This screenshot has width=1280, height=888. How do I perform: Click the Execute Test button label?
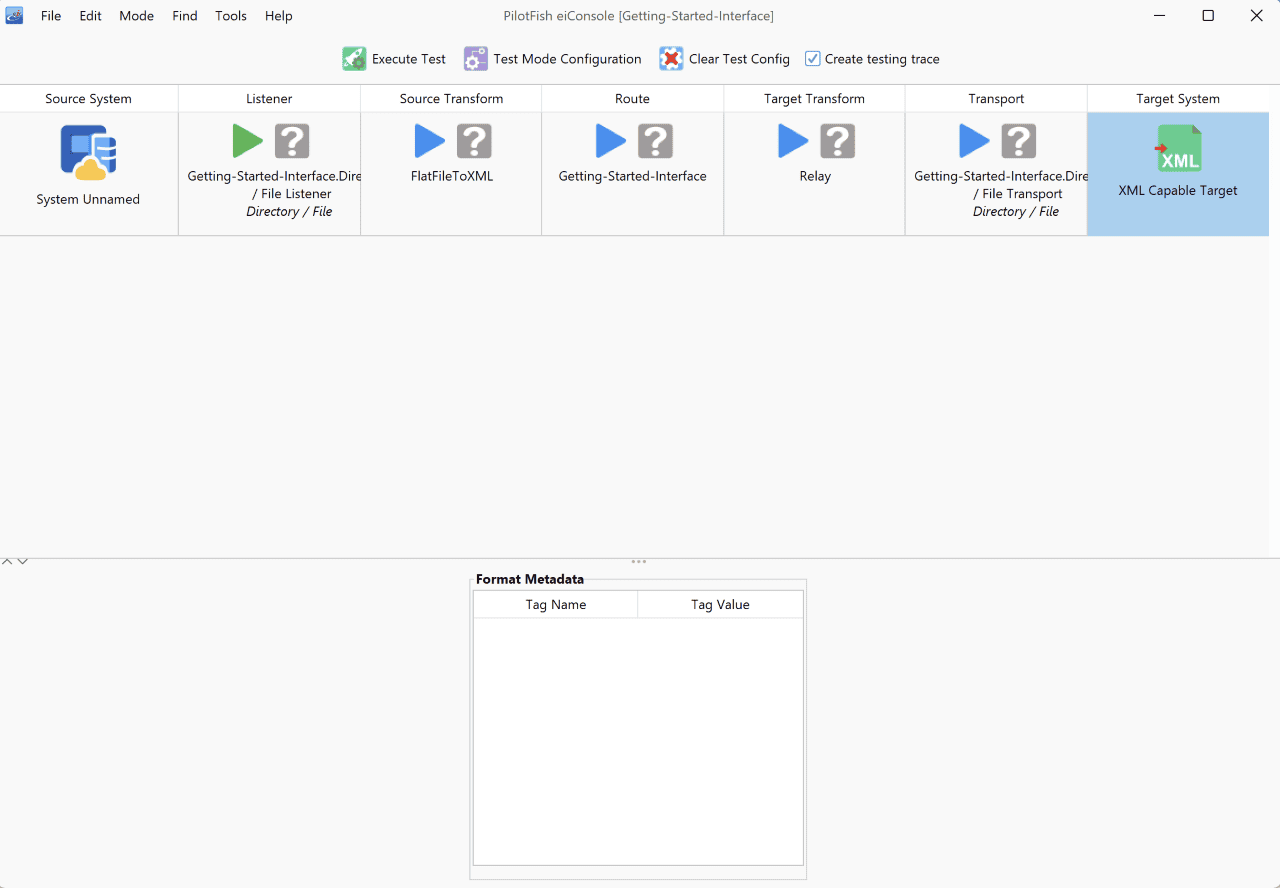[409, 59]
